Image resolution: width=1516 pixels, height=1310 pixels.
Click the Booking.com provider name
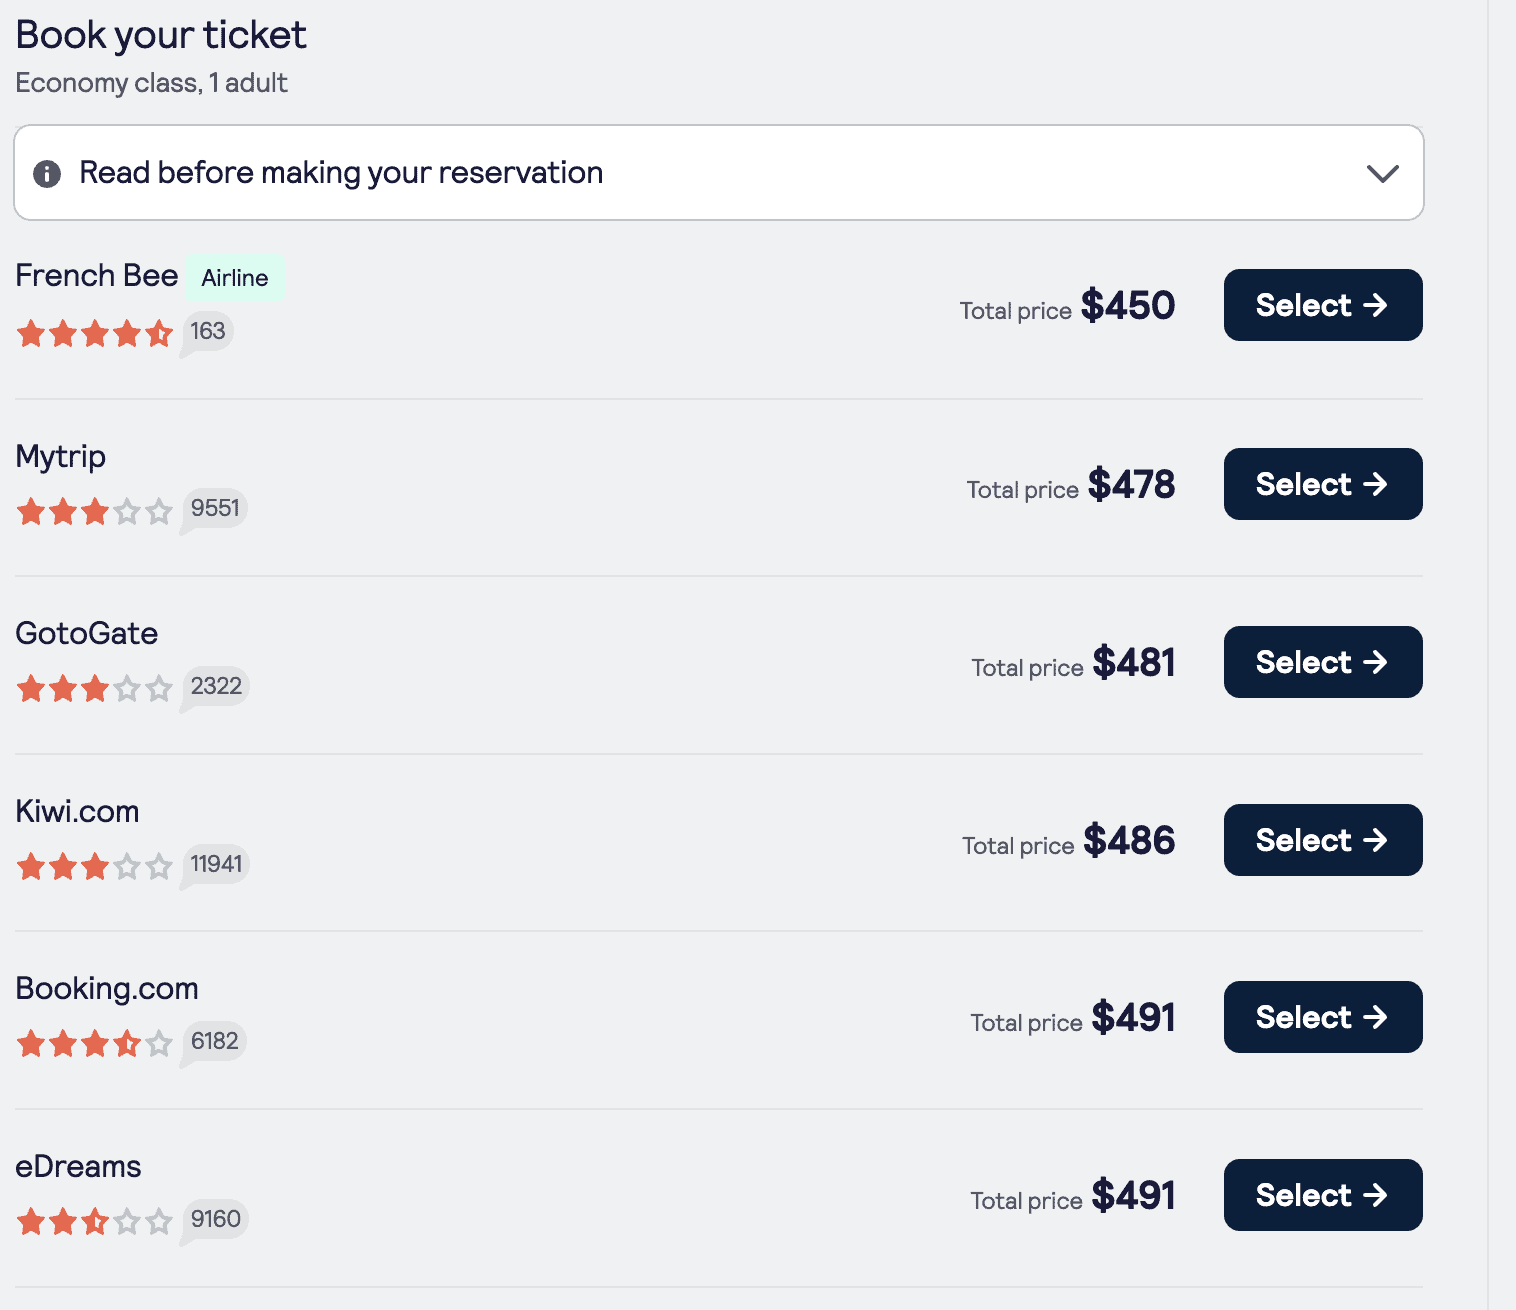tap(106, 988)
